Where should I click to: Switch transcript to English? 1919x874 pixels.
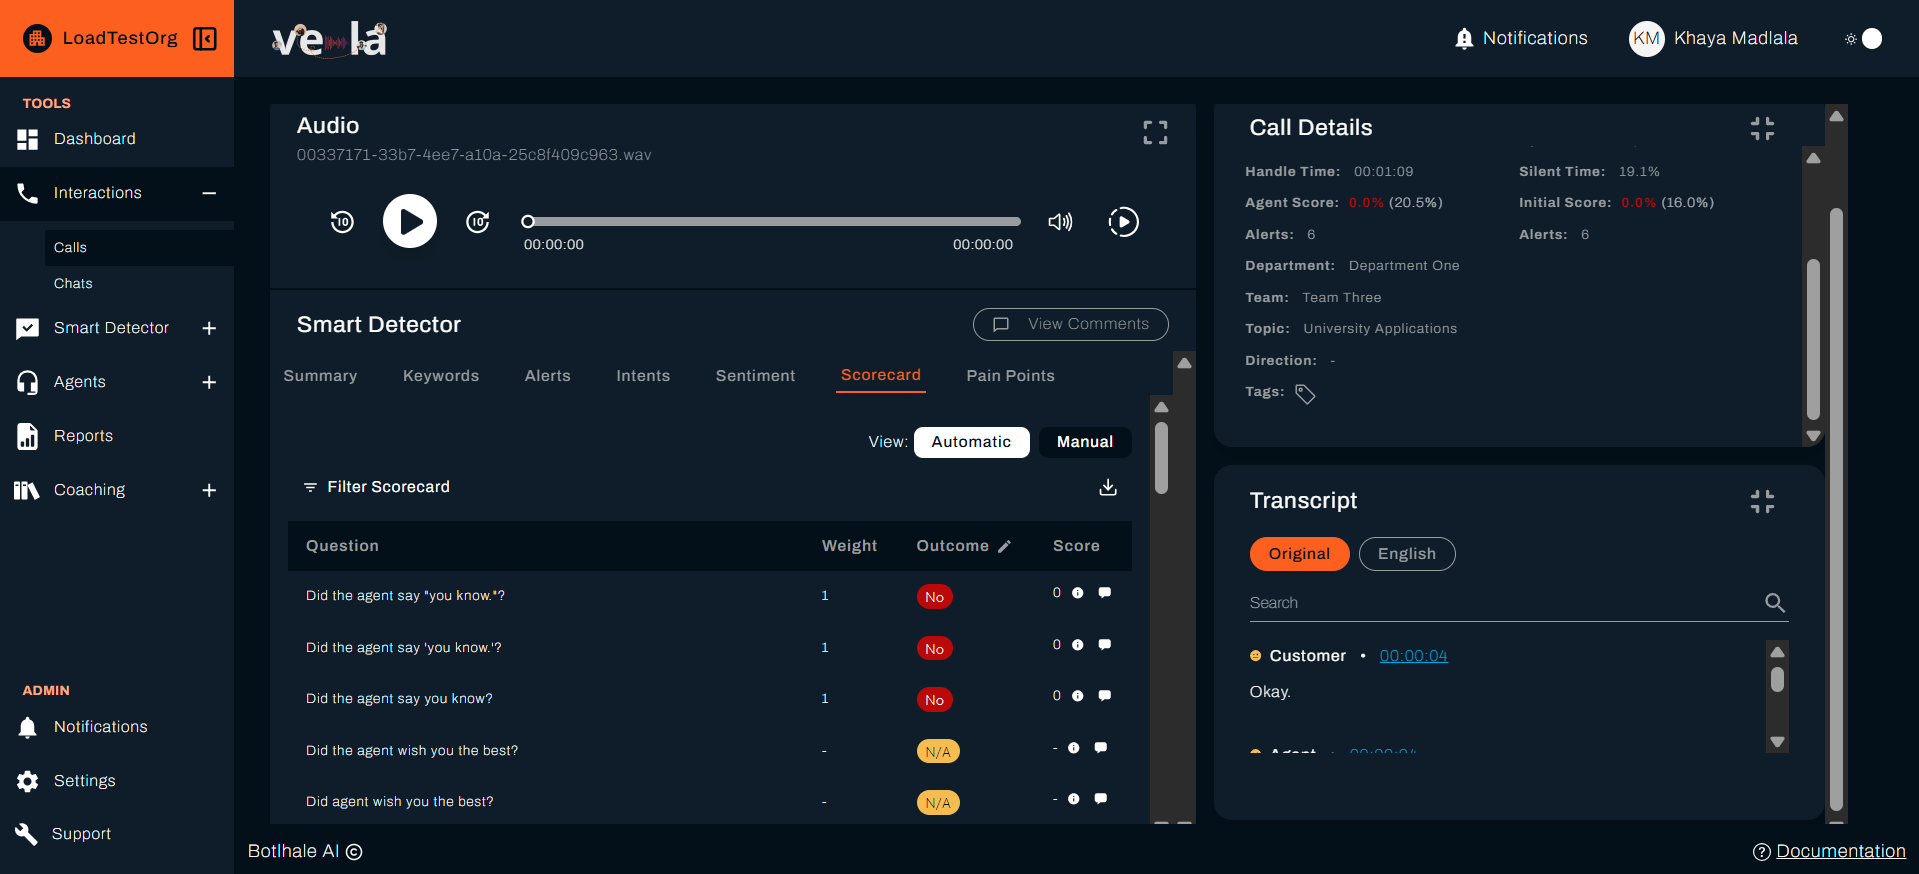1406,554
